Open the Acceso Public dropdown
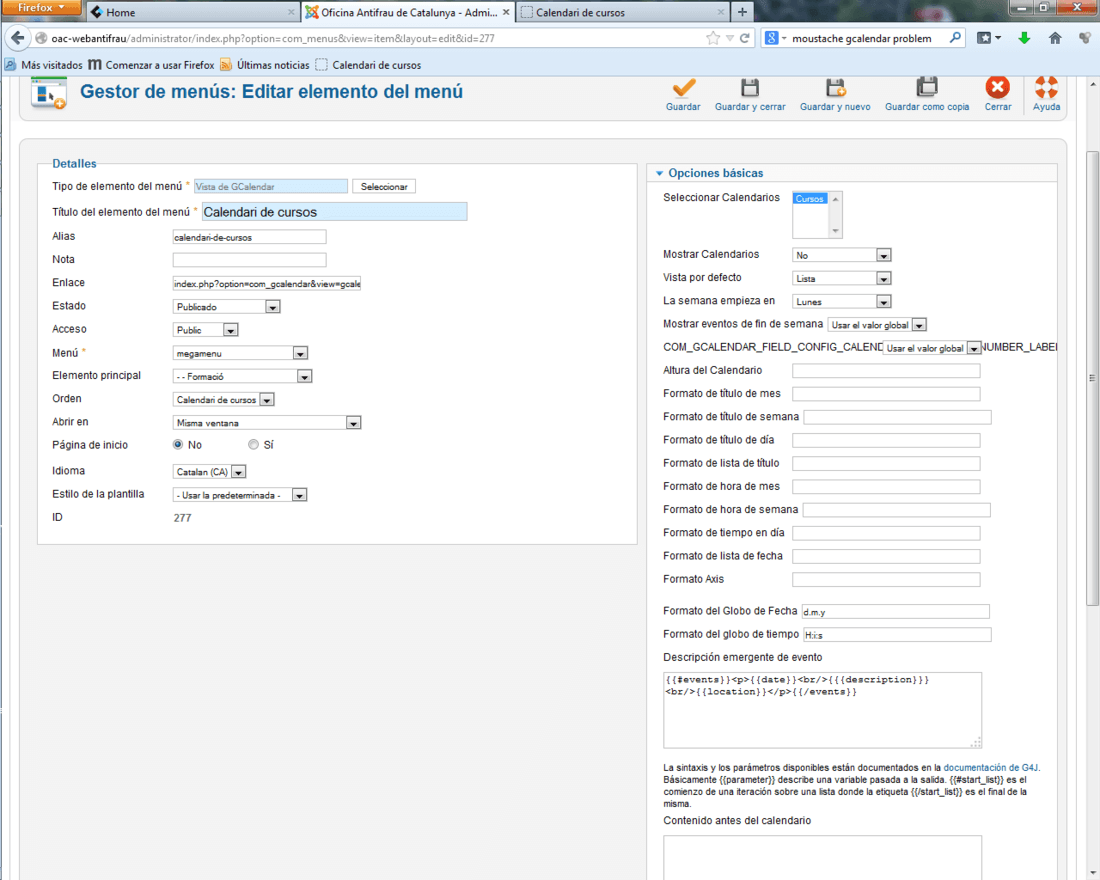Image resolution: width=1100 pixels, height=880 pixels. pyautogui.click(x=206, y=330)
